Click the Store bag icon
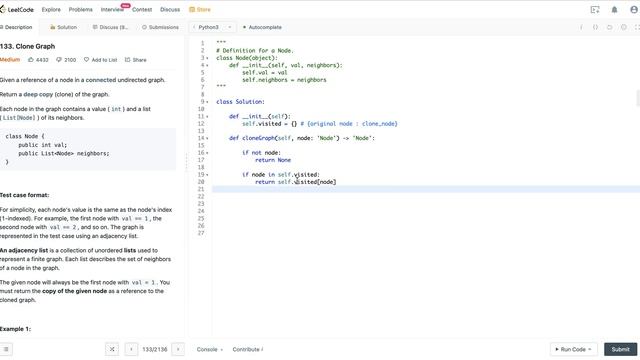640x360 pixels. [192, 9]
